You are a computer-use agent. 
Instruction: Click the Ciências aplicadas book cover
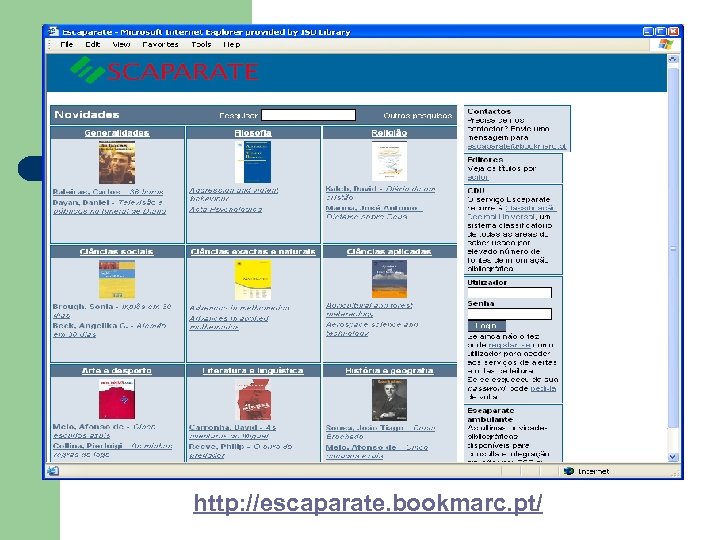coord(389,279)
